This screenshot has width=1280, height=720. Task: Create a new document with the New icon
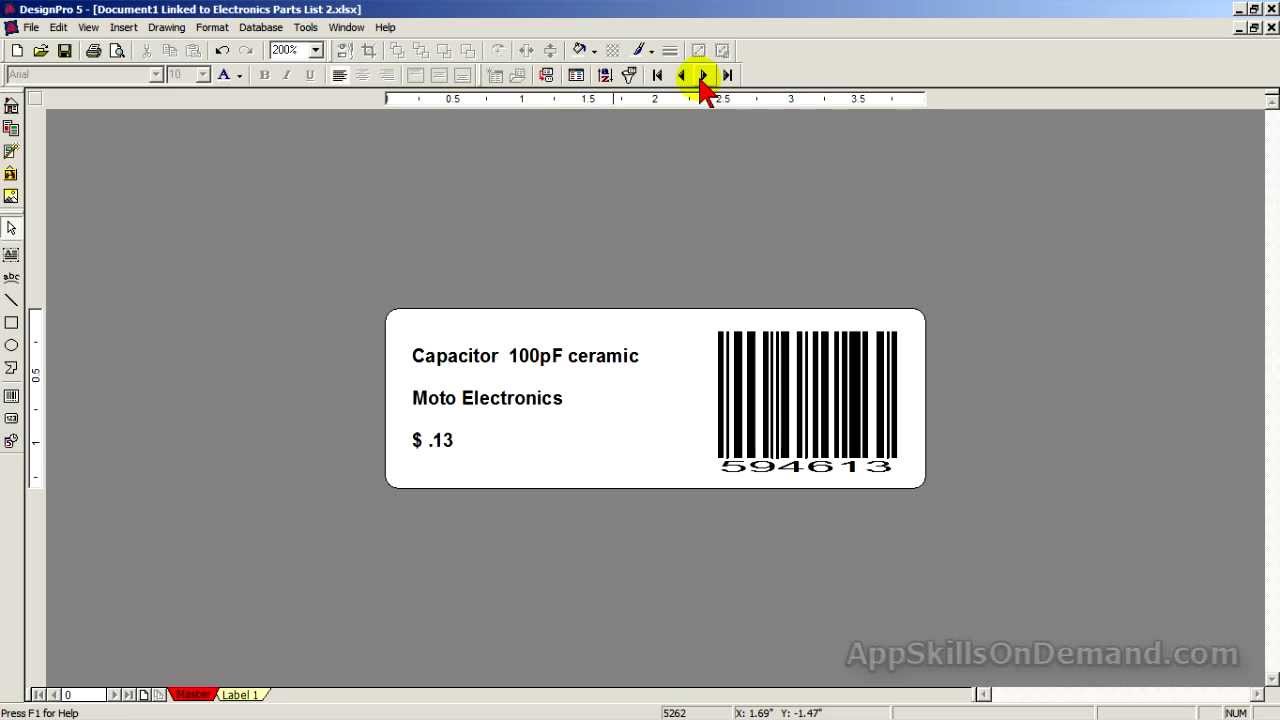click(x=17, y=50)
